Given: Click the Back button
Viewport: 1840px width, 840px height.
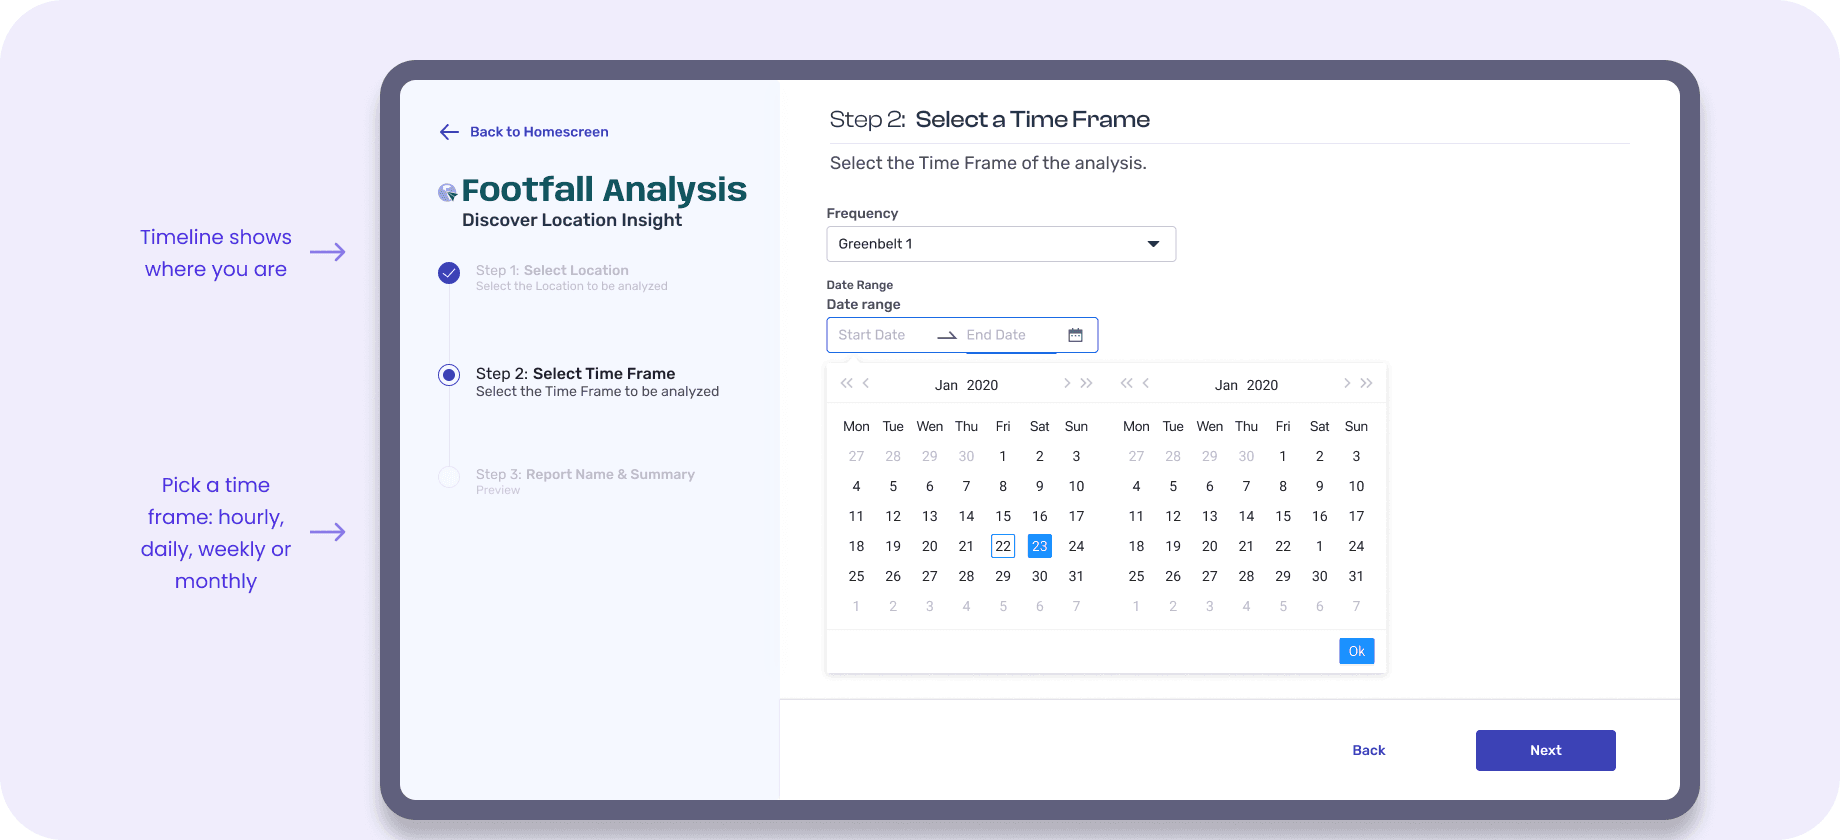Looking at the screenshot, I should [x=1368, y=750].
